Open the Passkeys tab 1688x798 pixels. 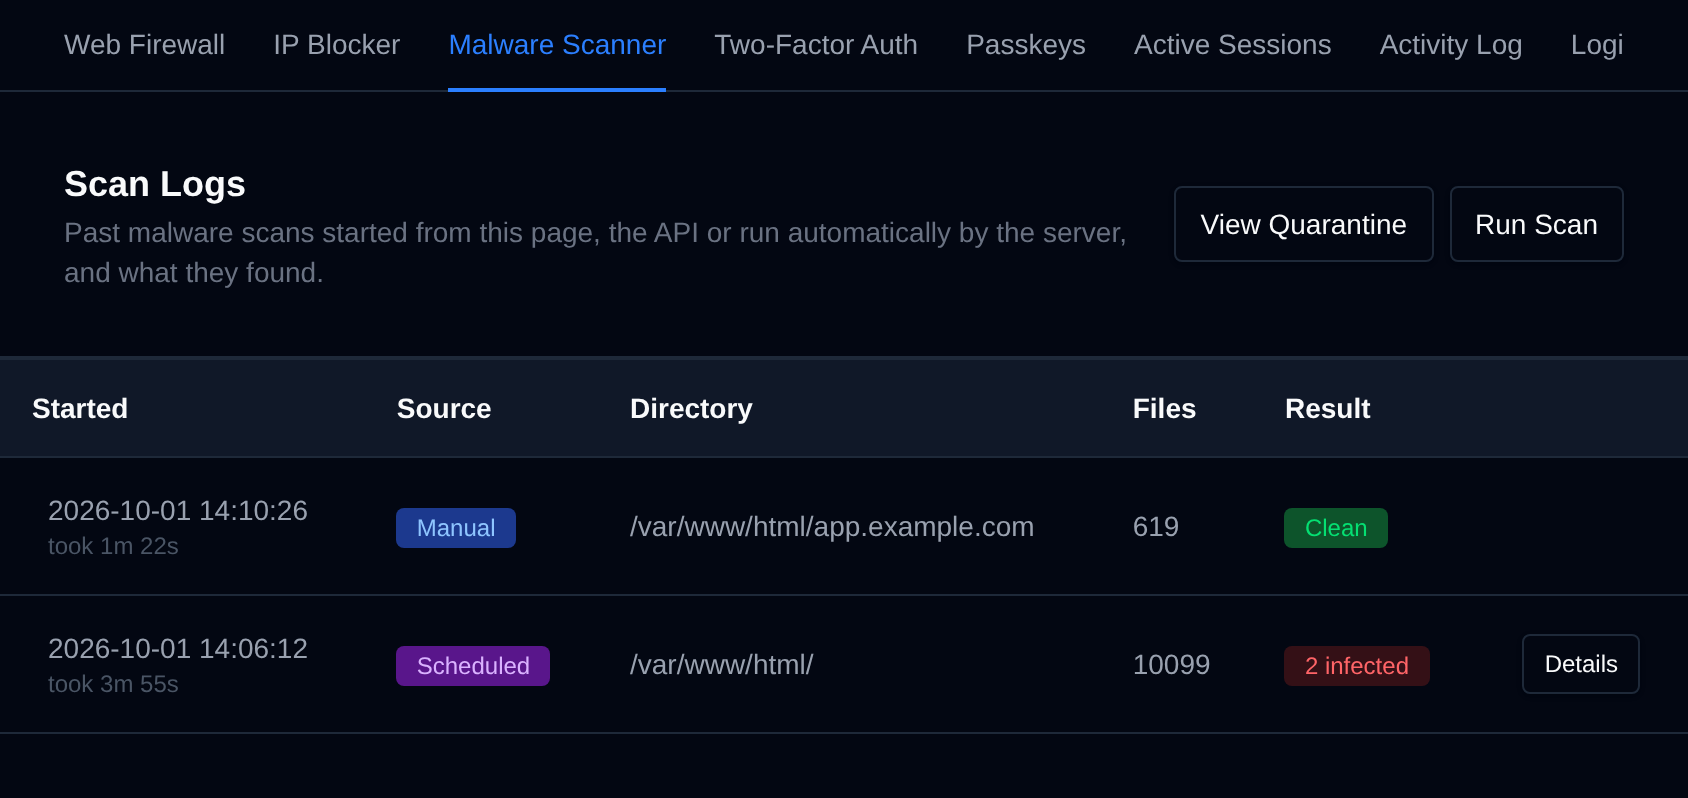(1026, 45)
